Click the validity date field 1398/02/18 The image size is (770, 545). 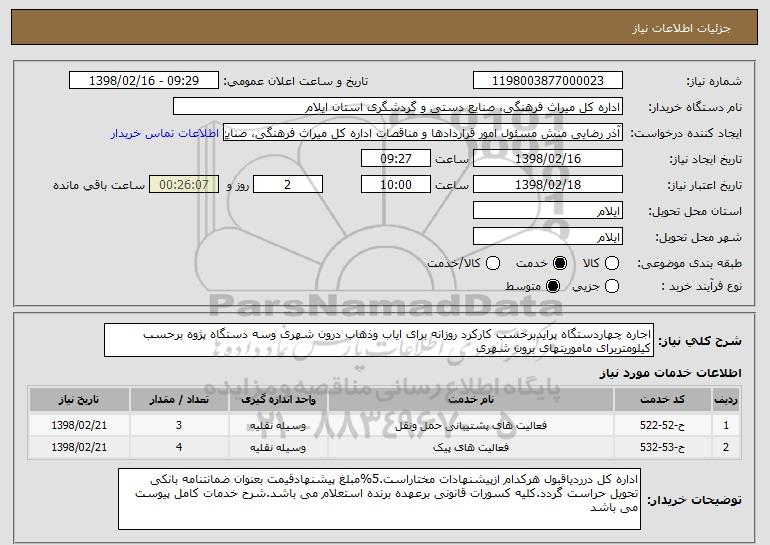click(x=548, y=185)
